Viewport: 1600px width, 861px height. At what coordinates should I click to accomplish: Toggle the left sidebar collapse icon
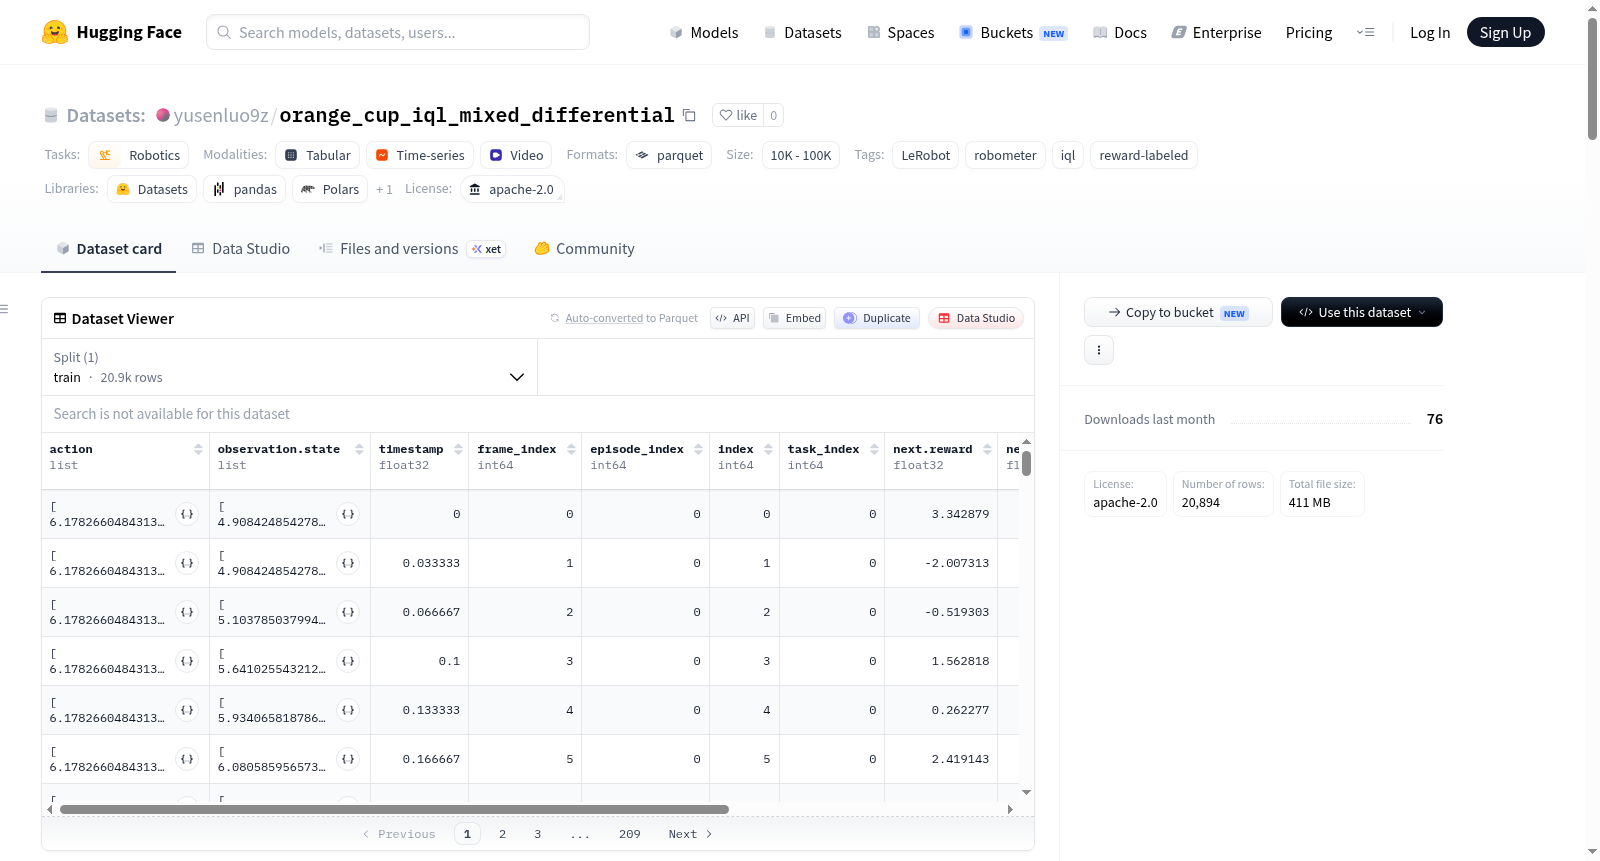pos(4,309)
